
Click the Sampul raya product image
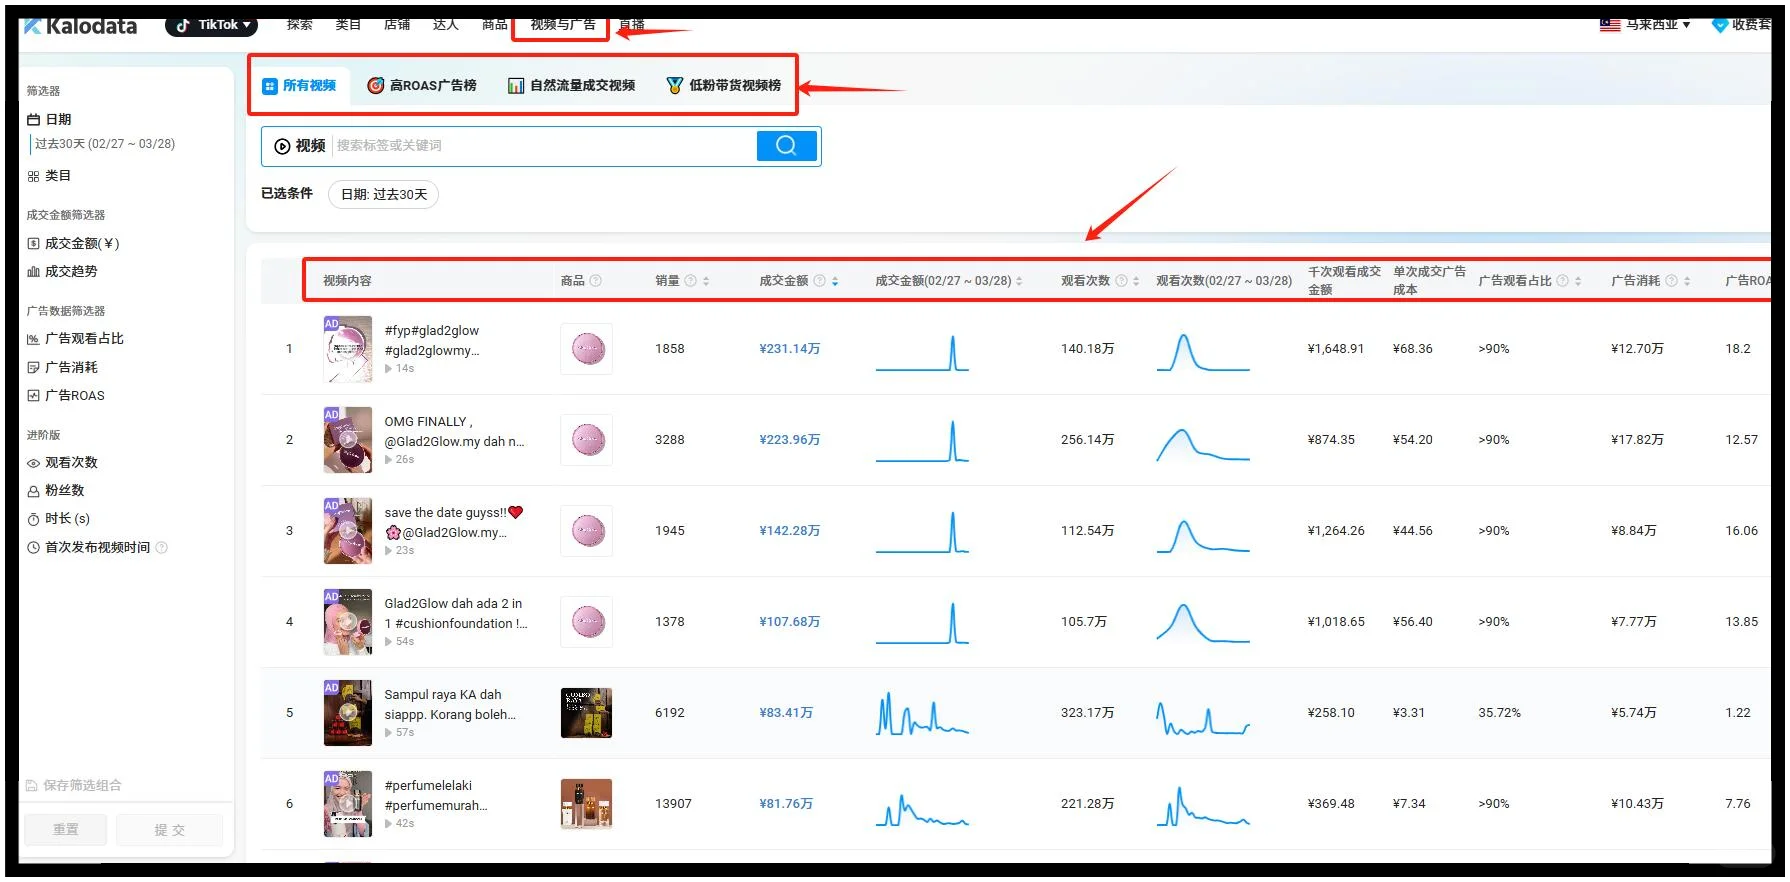click(587, 713)
